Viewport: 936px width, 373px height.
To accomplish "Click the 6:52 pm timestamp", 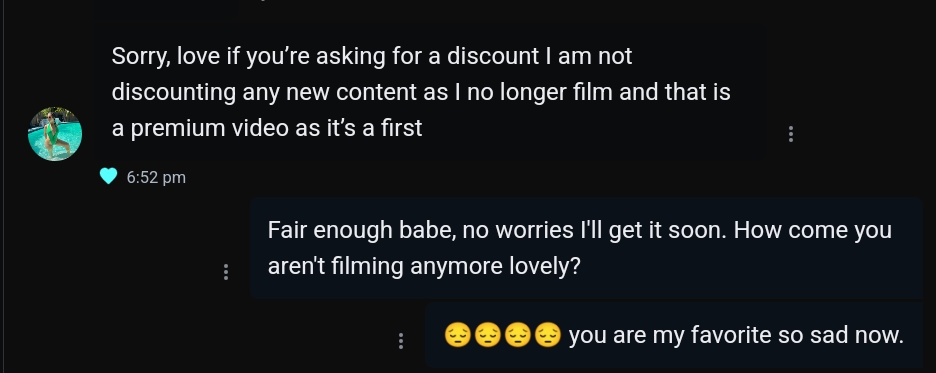I will (156, 177).
